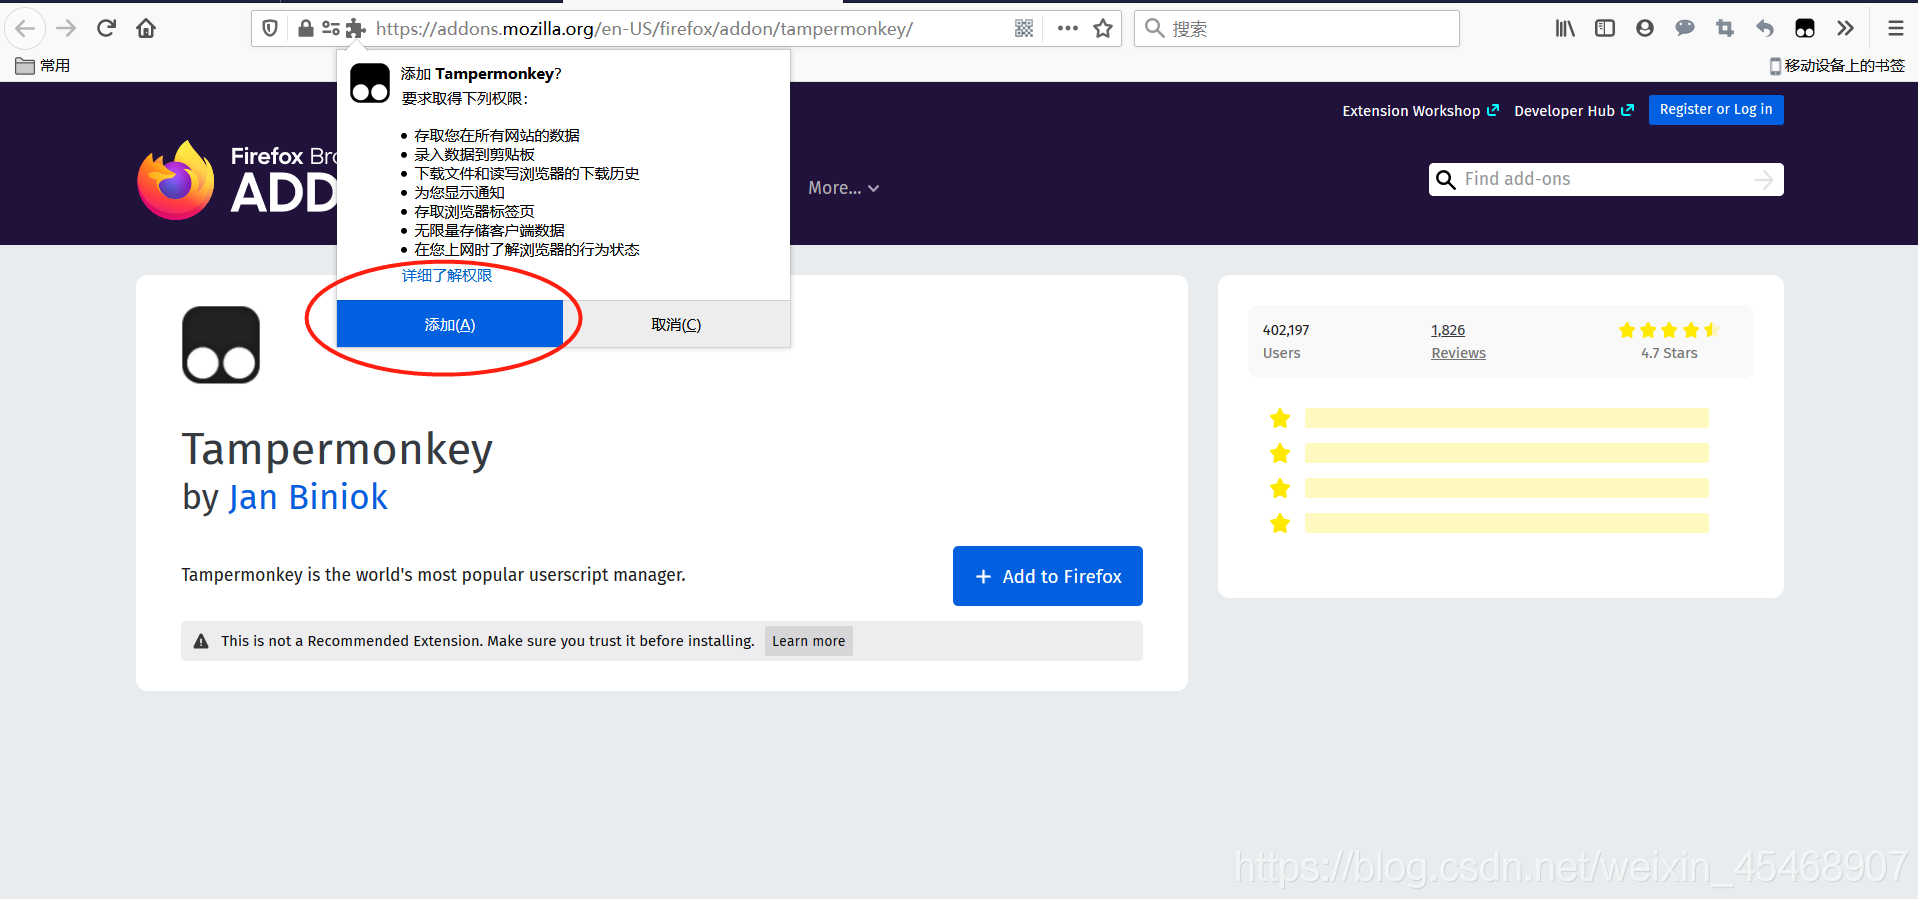Image resolution: width=1918 pixels, height=899 pixels.
Task: Expand the toolbar overflow chevron
Action: (1845, 28)
